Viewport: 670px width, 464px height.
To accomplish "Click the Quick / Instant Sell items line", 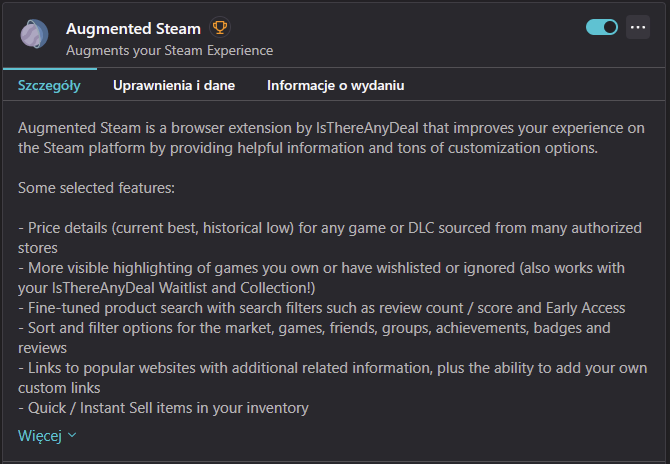I will click(163, 408).
